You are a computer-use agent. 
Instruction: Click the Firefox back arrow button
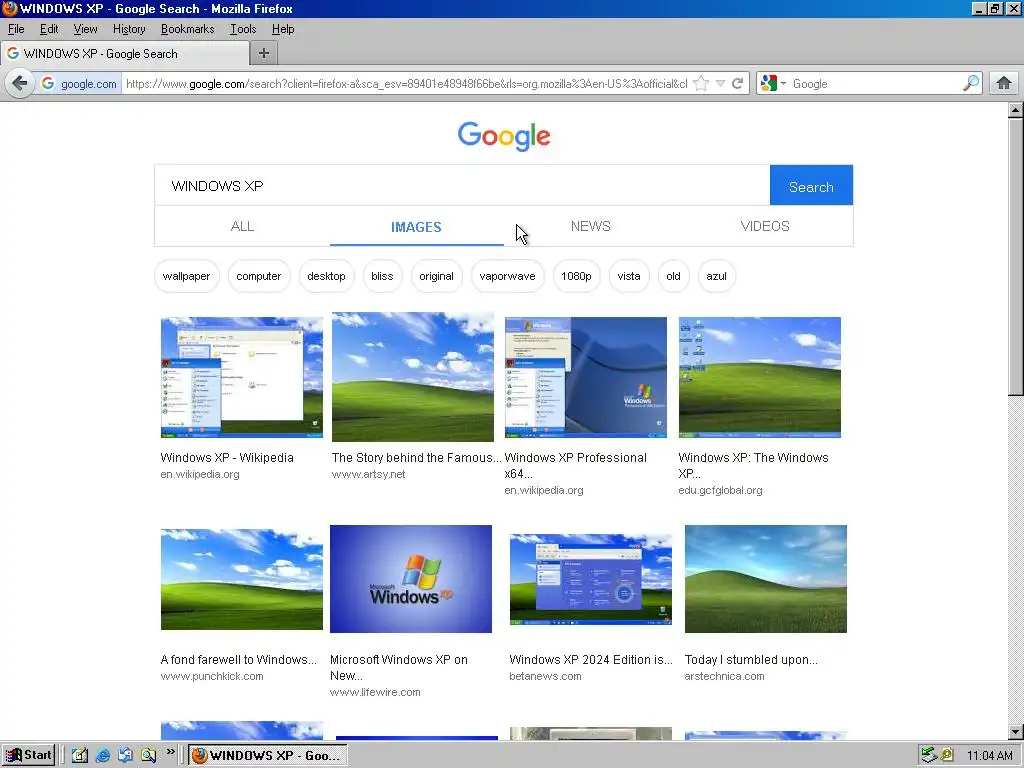(x=20, y=84)
